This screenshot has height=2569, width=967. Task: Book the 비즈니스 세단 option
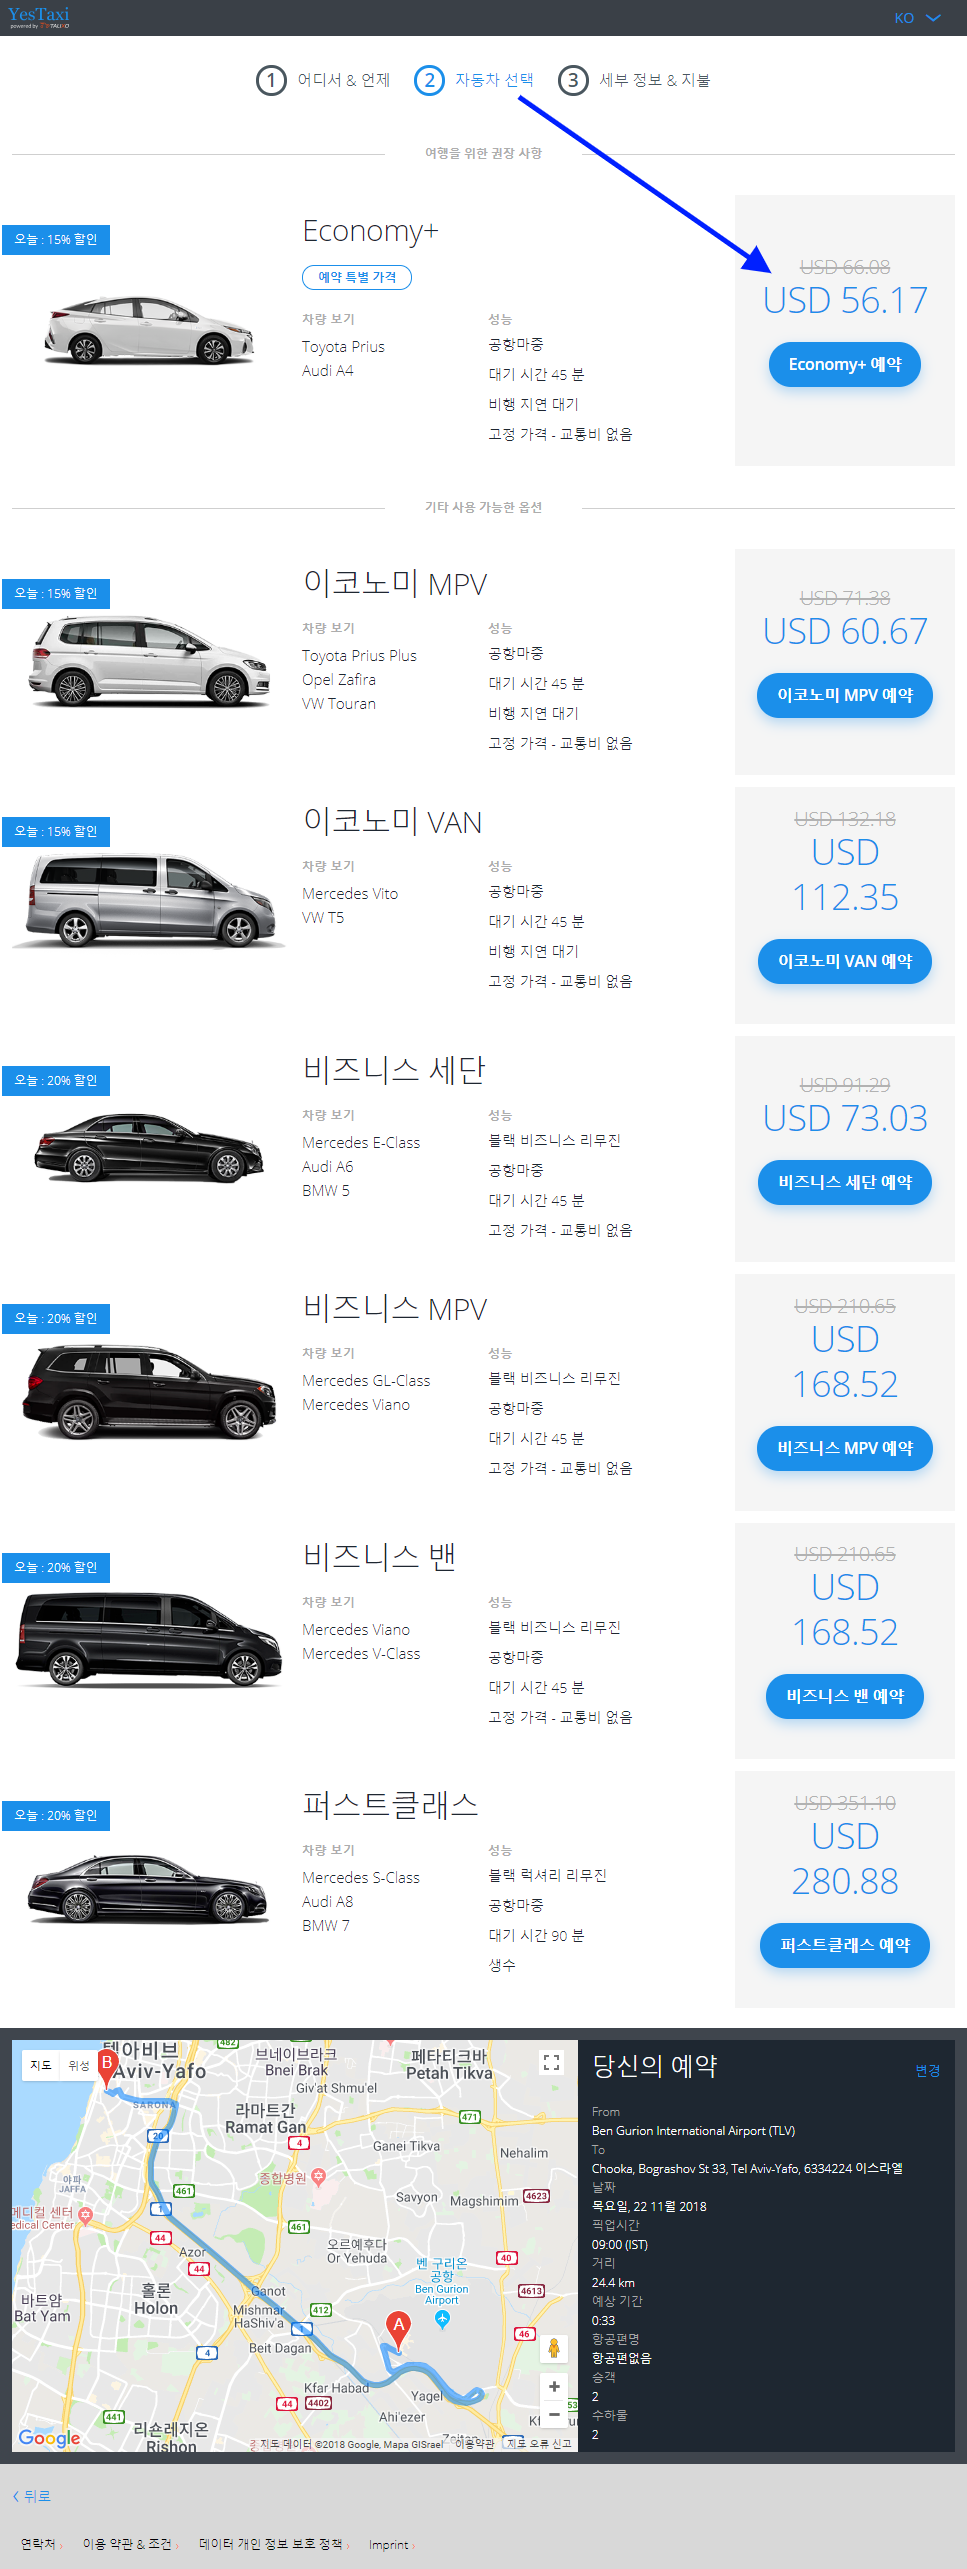(844, 1183)
